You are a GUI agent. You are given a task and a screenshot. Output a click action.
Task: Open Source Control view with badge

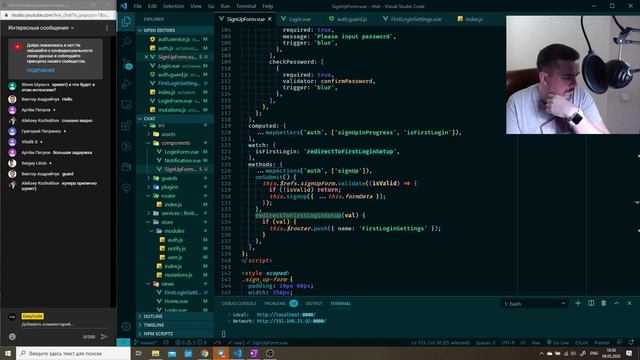(127, 63)
